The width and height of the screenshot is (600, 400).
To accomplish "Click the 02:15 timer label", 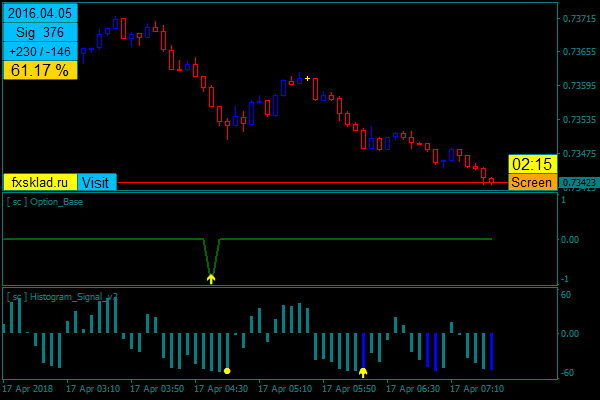I will point(532,164).
